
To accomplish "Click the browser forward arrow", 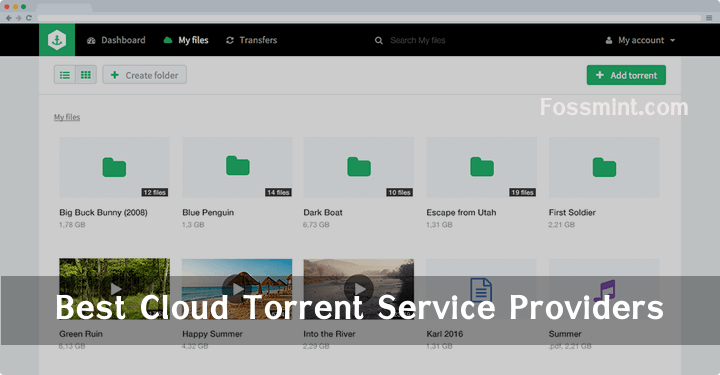I will [x=19, y=18].
